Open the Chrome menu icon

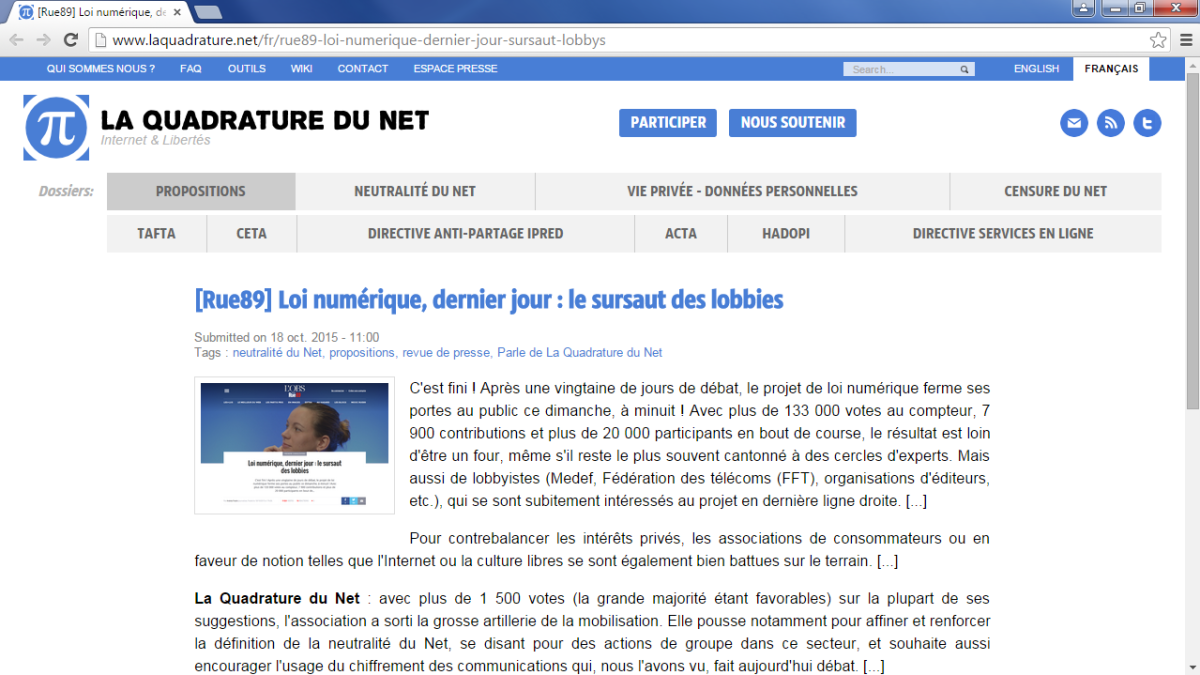1184,40
